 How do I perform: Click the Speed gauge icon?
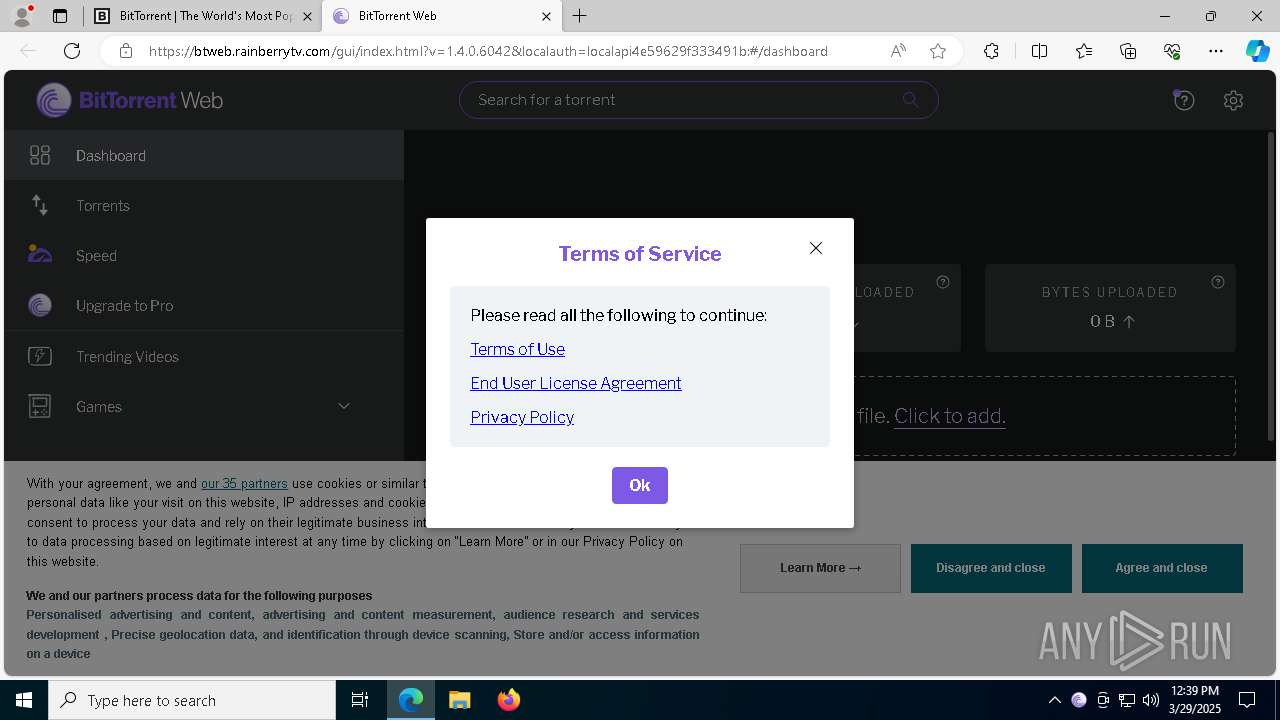coord(40,254)
